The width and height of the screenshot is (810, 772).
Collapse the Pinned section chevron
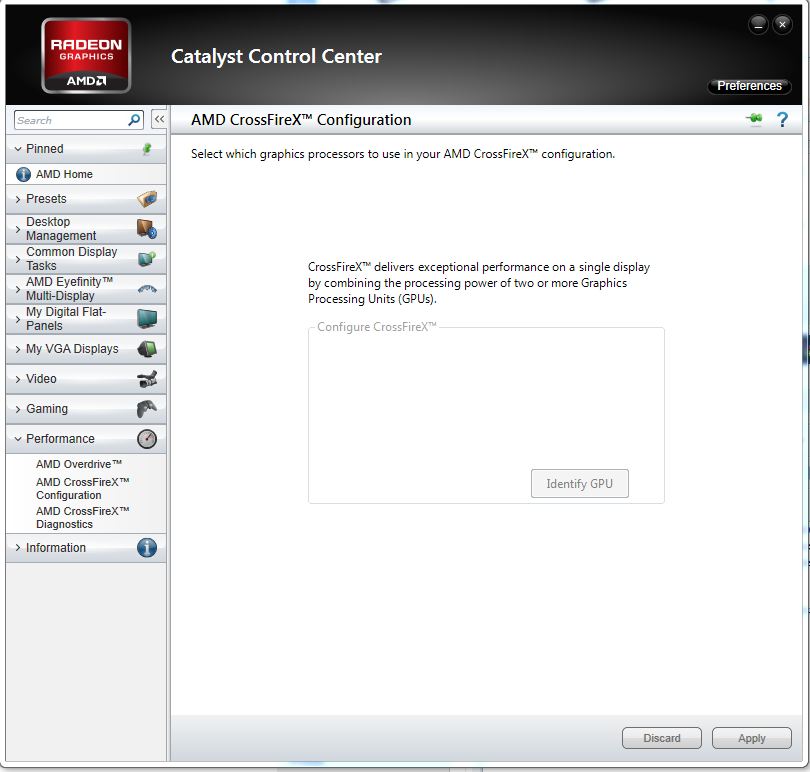(x=18, y=149)
